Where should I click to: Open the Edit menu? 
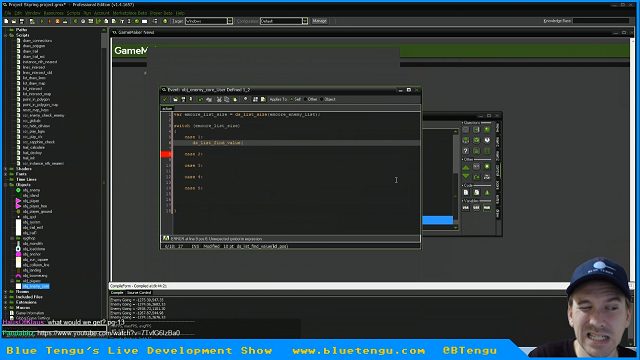coord(18,13)
